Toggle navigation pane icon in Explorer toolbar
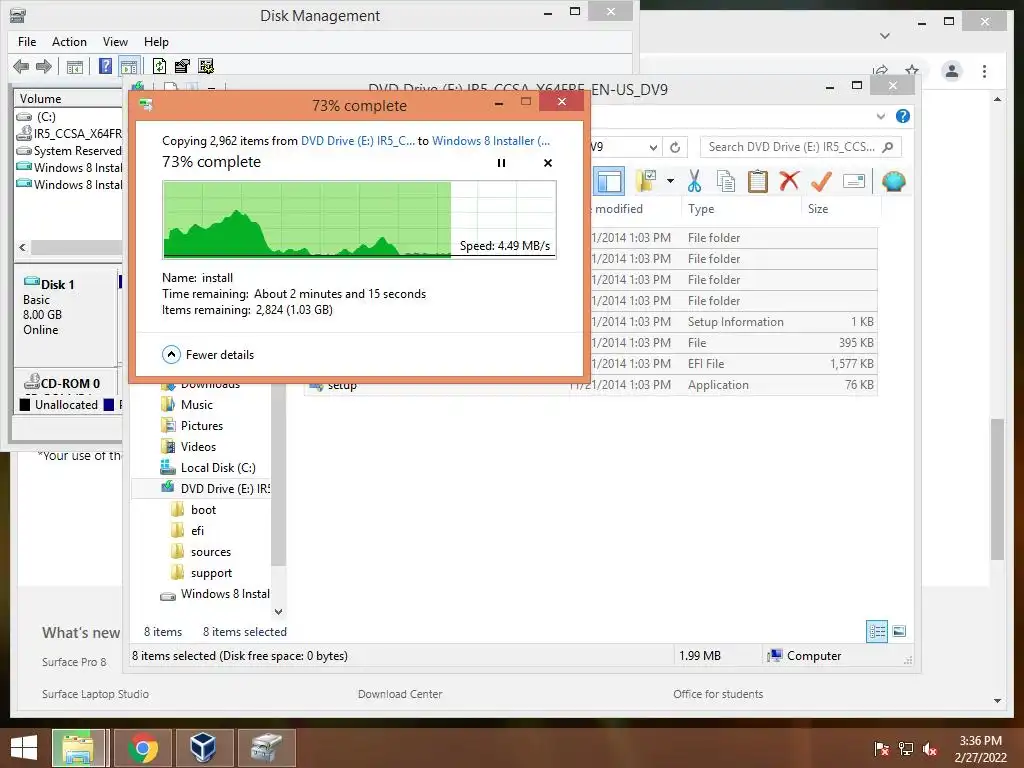Image resolution: width=1024 pixels, height=768 pixels. click(x=609, y=181)
